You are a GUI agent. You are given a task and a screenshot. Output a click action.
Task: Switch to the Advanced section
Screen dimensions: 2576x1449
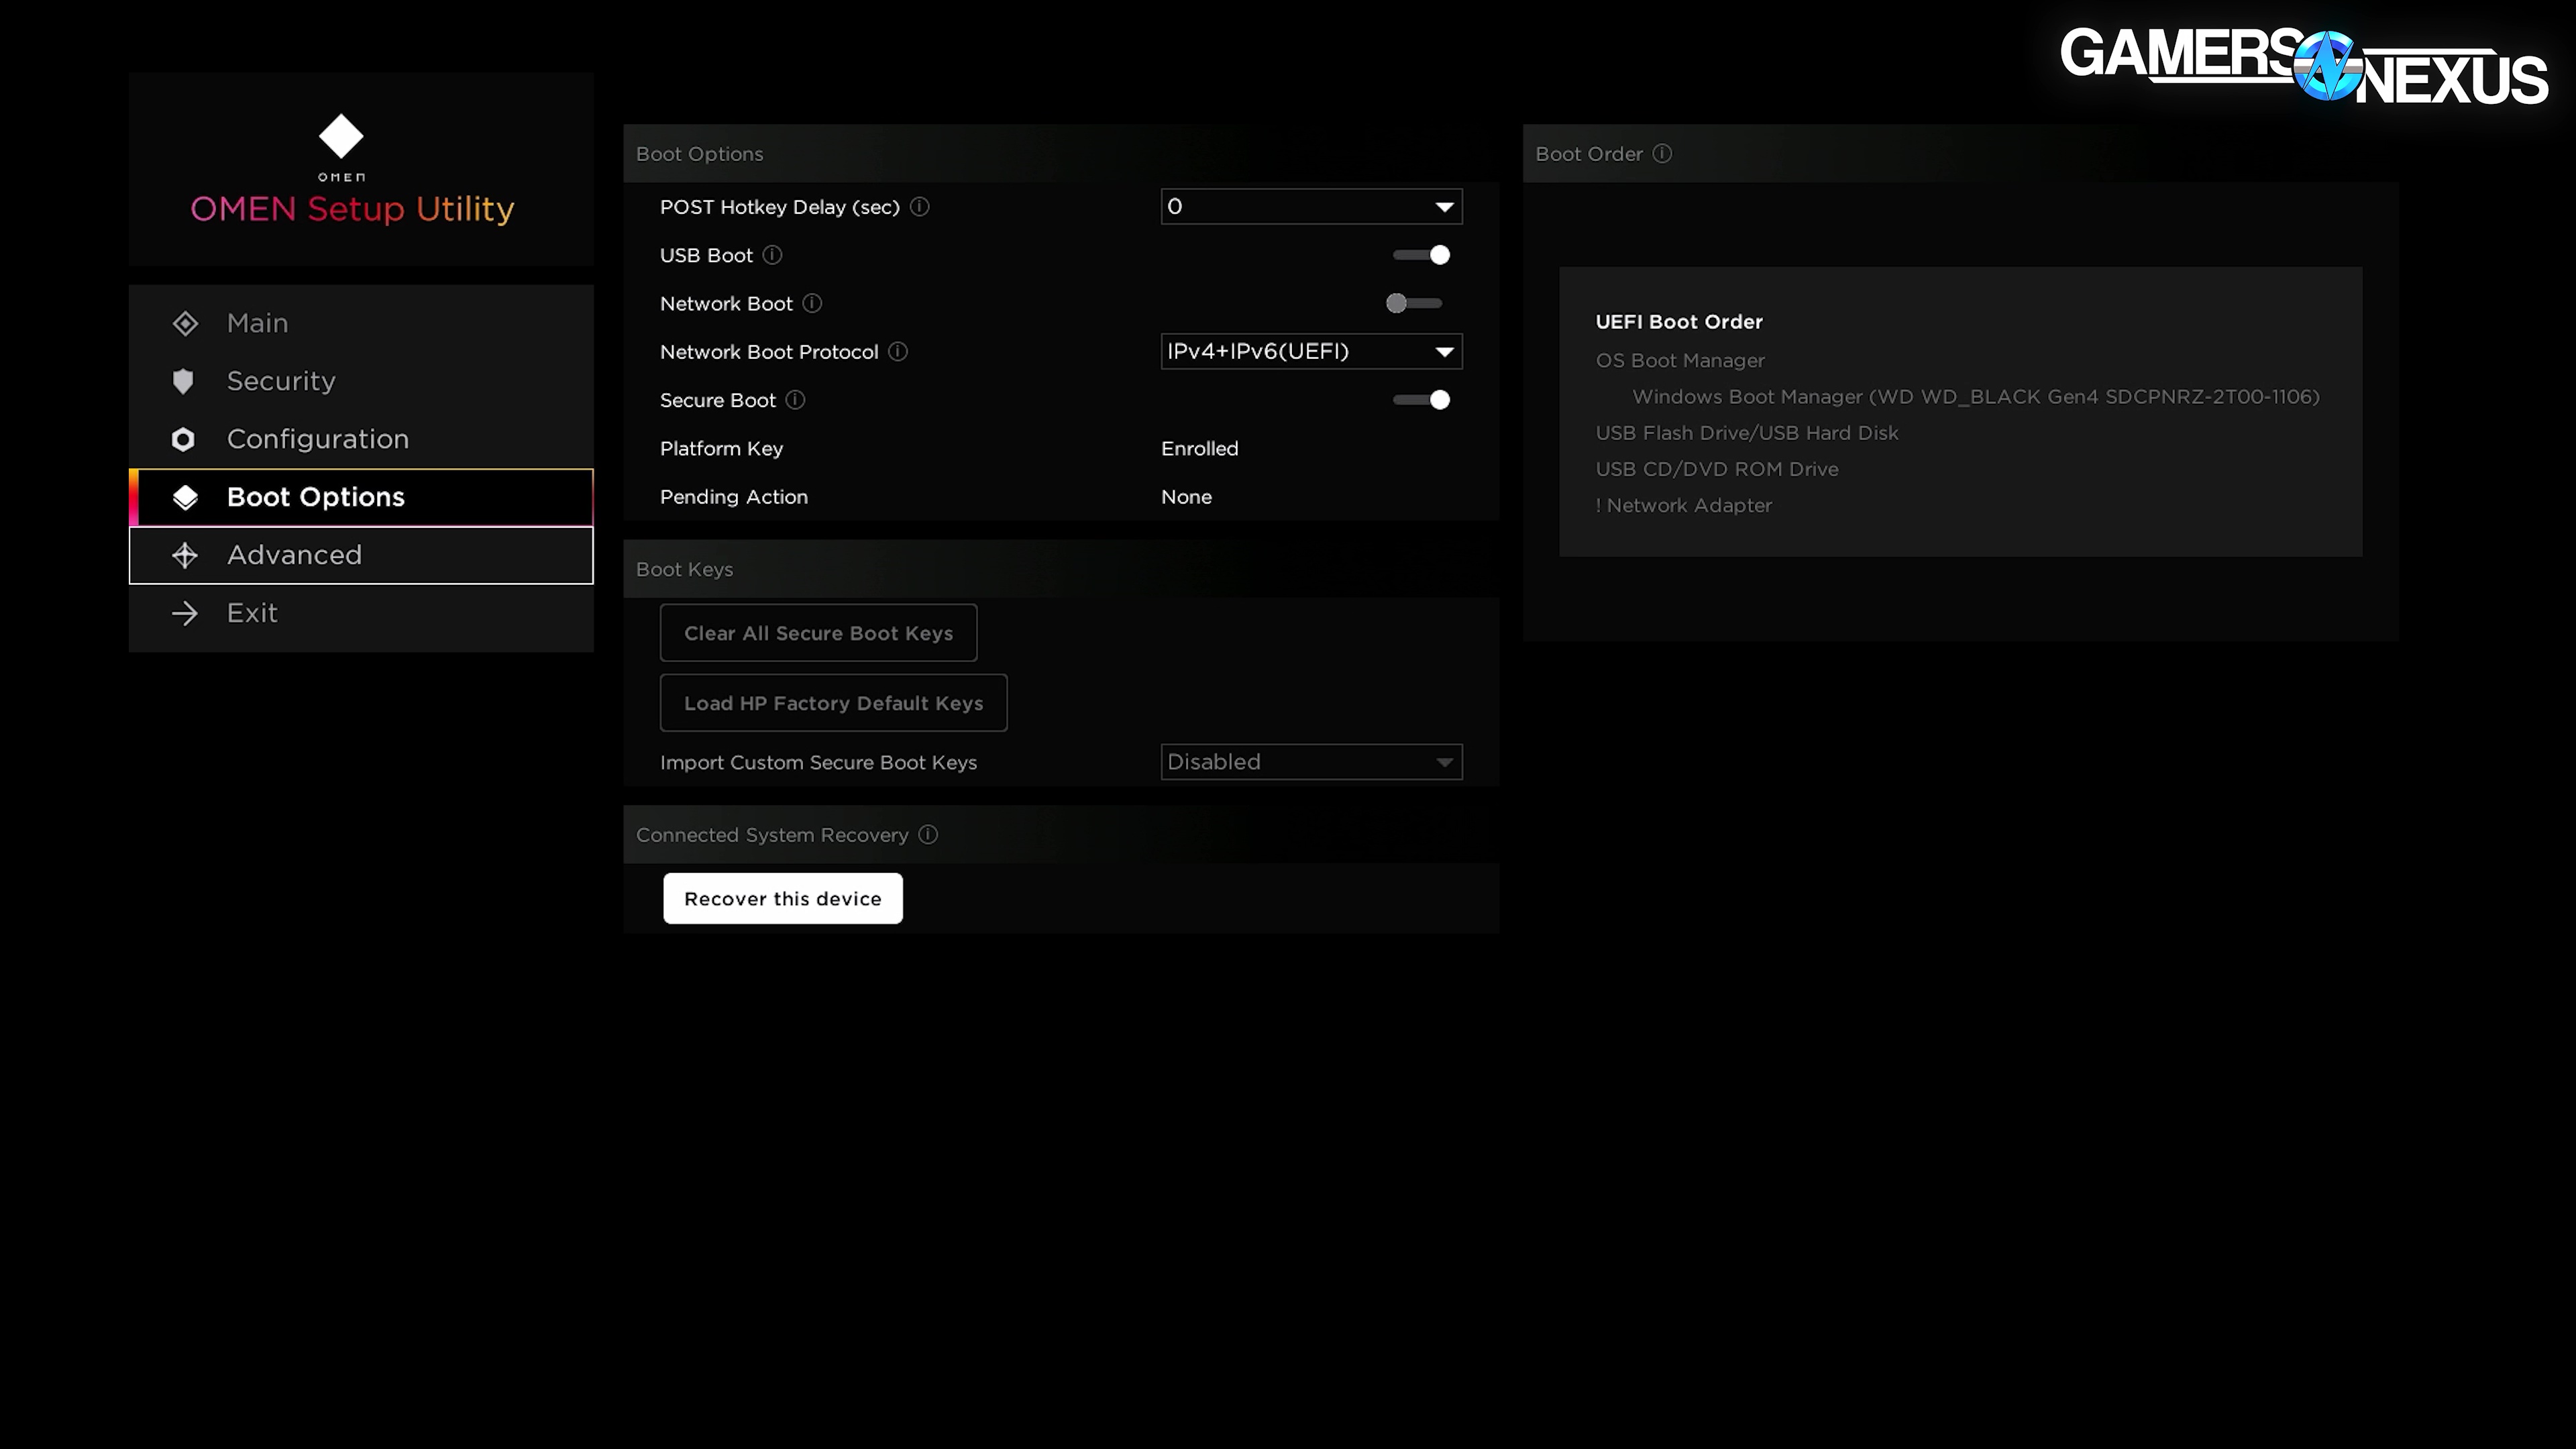[361, 555]
